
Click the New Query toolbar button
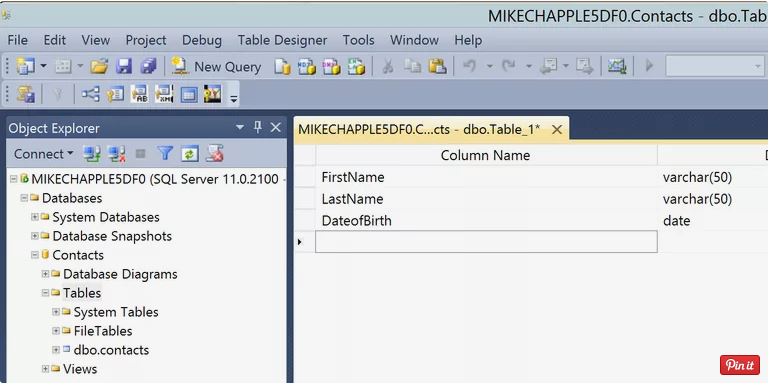tap(216, 67)
